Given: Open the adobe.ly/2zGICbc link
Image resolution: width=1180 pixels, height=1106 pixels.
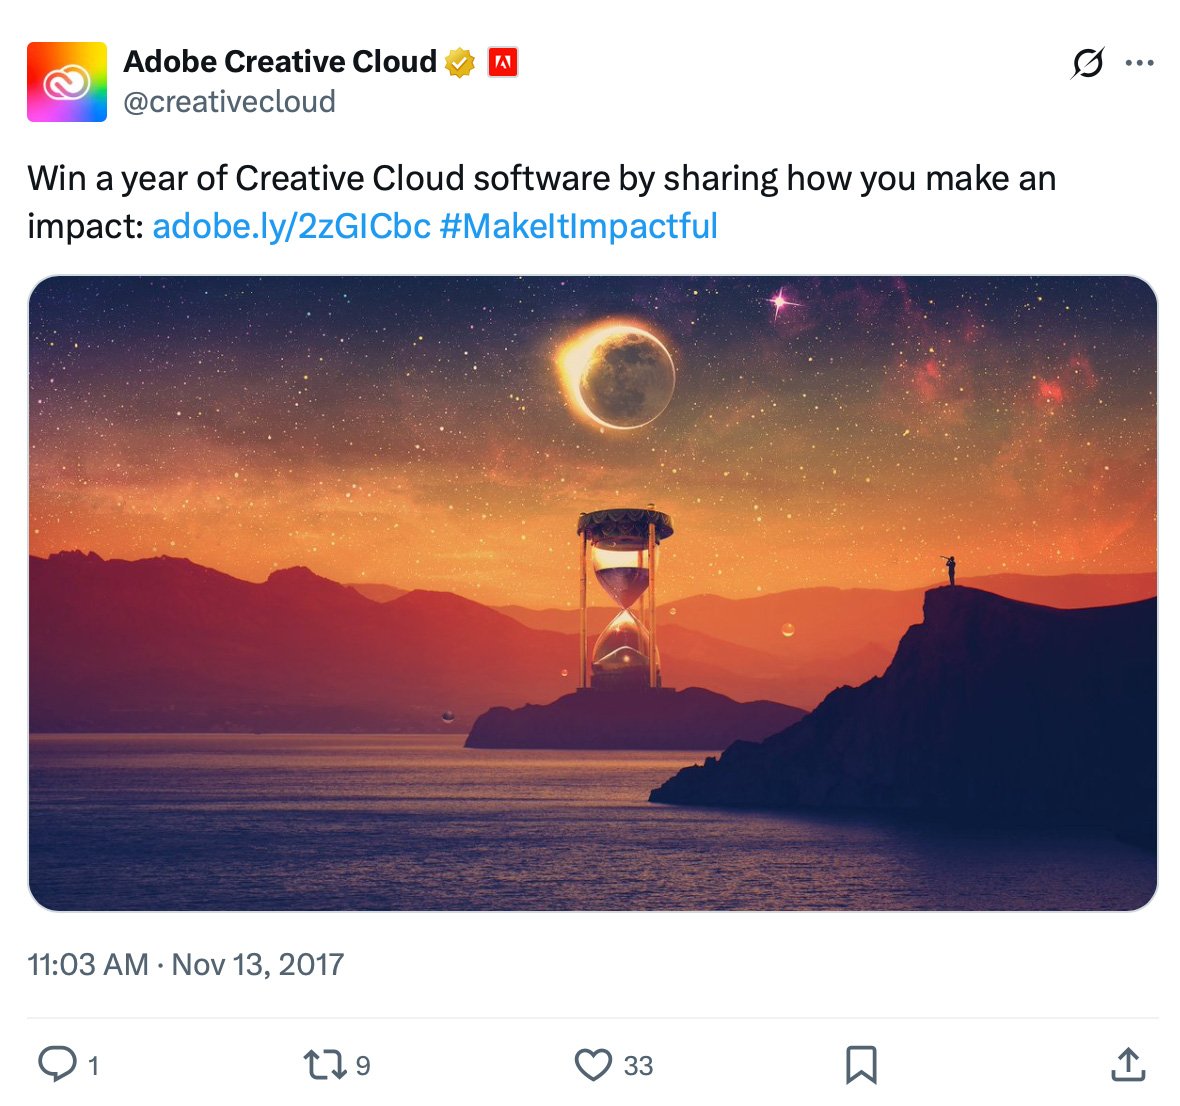Looking at the screenshot, I should [293, 226].
